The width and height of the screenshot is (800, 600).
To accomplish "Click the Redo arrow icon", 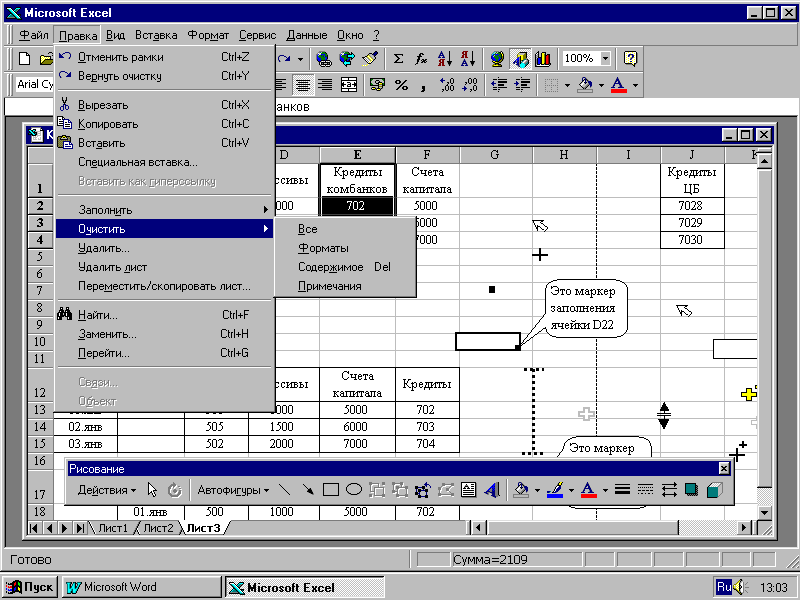I will point(284,59).
